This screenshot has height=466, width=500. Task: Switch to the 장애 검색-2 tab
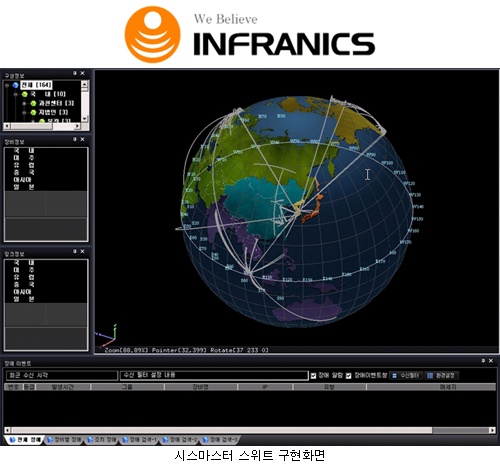180,440
